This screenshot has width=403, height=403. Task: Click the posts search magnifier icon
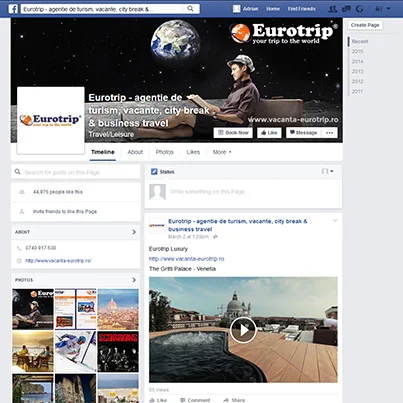tap(18, 172)
